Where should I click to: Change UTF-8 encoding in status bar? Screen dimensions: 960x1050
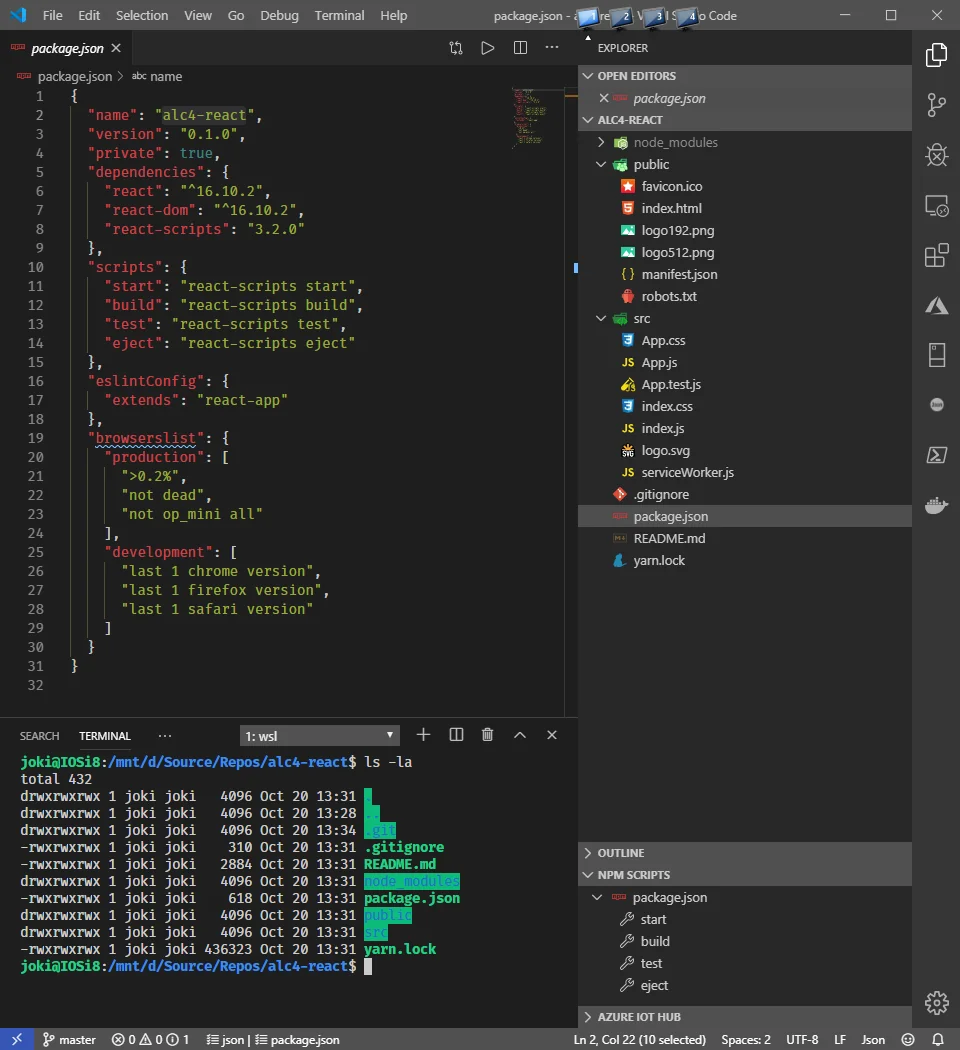coord(802,1039)
